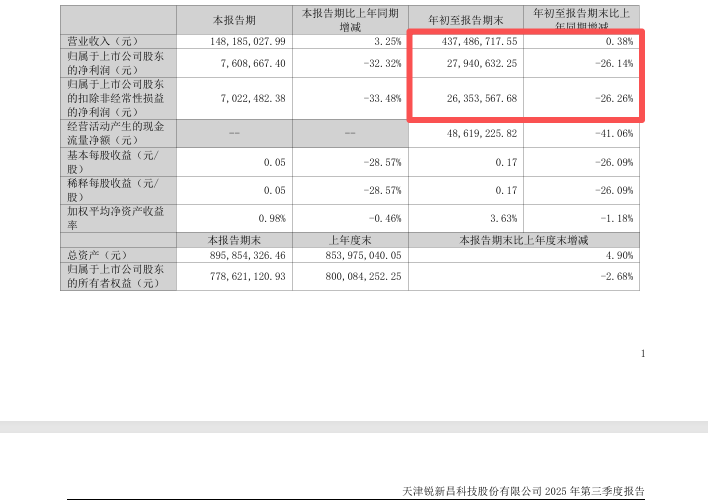708x500 pixels.
Task: Click the 归属于上市公司股东的净利润(元) row label
Action: (116, 63)
